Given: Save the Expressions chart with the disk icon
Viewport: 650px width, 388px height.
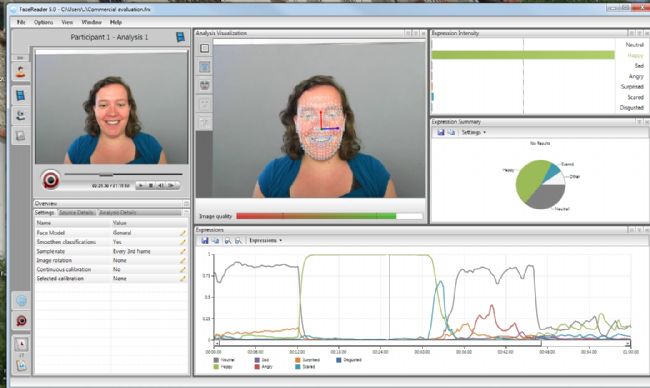Looking at the screenshot, I should [x=204, y=240].
